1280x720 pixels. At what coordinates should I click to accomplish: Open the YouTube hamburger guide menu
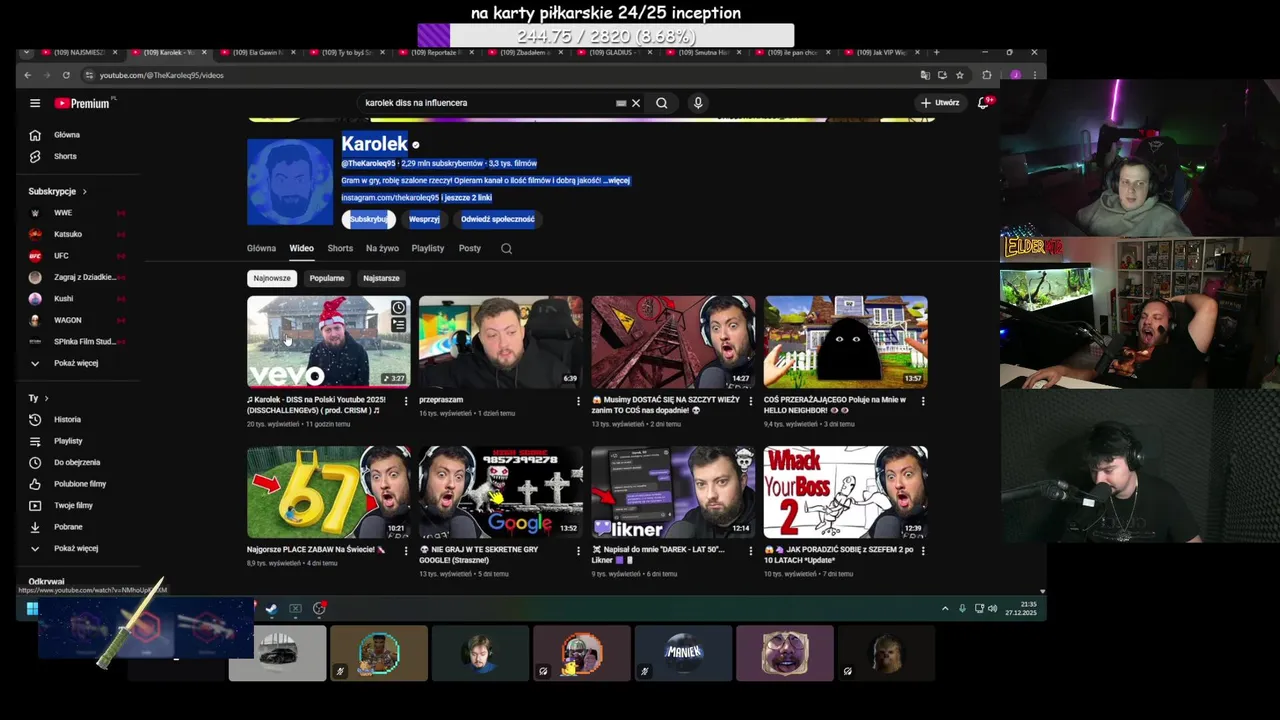[x=35, y=103]
